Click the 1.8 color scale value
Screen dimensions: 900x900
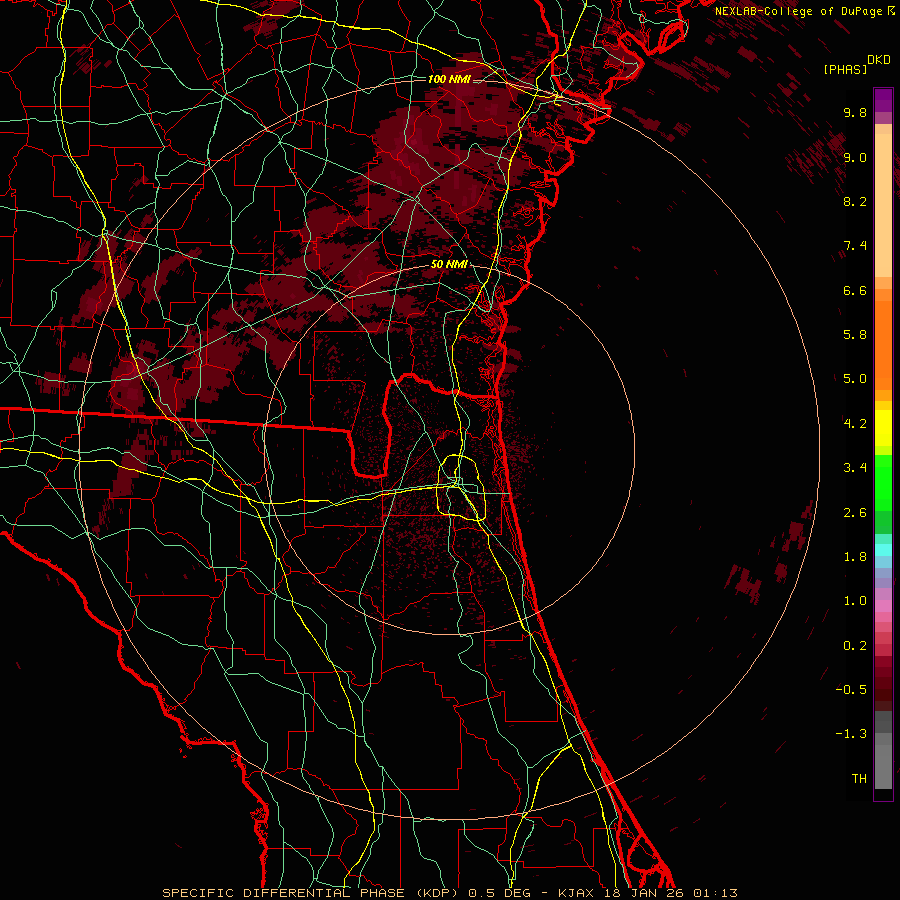click(855, 557)
